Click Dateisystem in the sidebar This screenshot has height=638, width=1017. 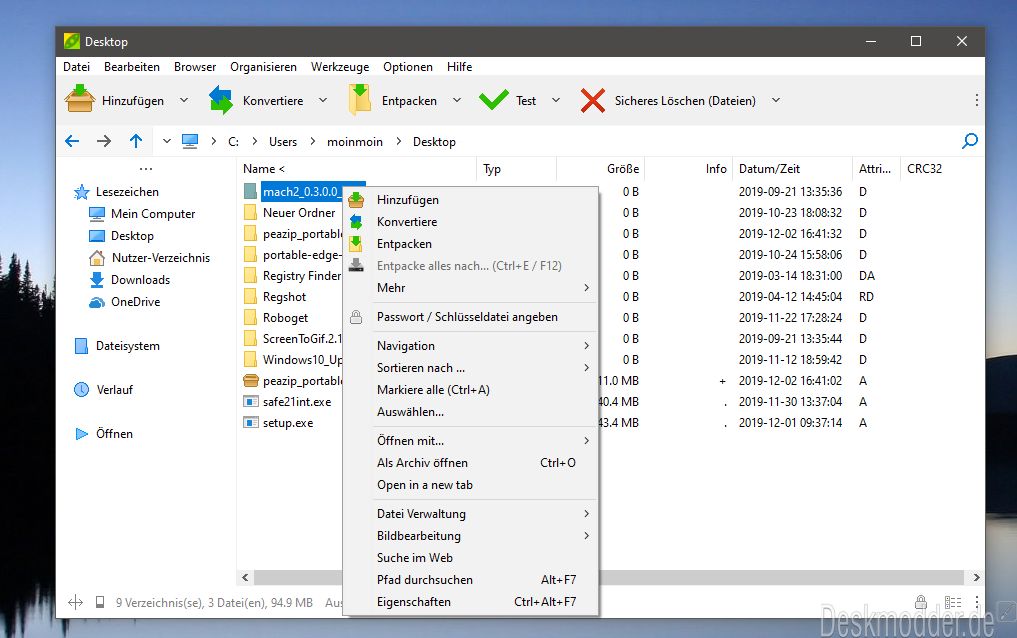click(x=117, y=346)
